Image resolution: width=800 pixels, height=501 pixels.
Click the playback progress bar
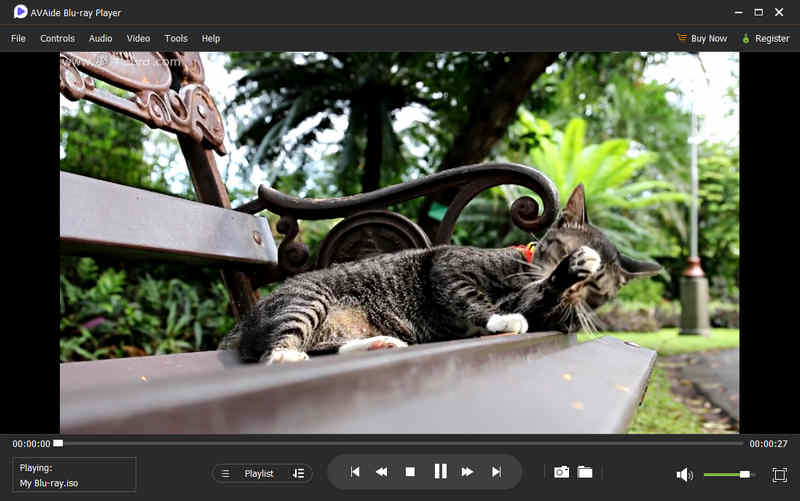pos(400,443)
